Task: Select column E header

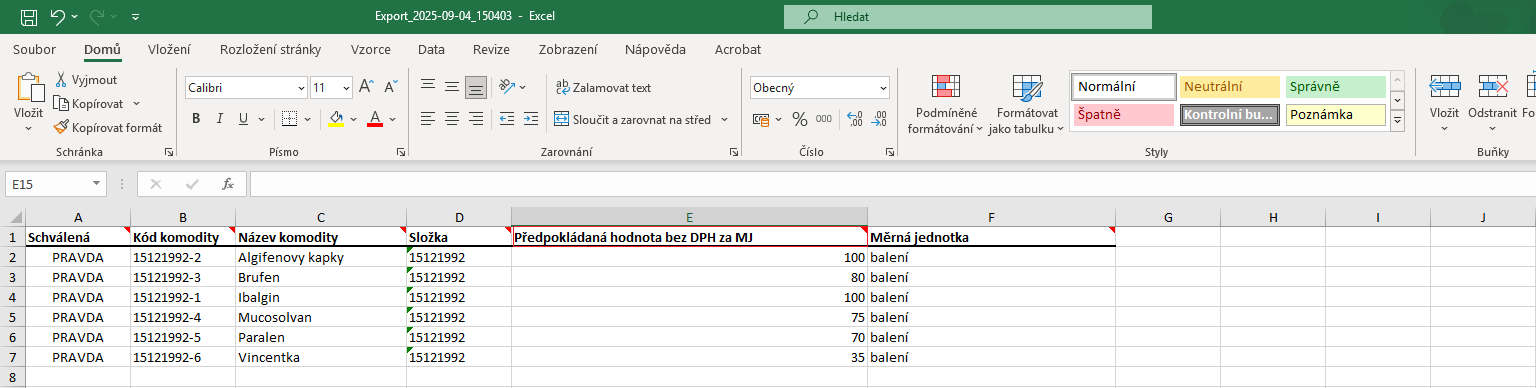Action: [689, 217]
